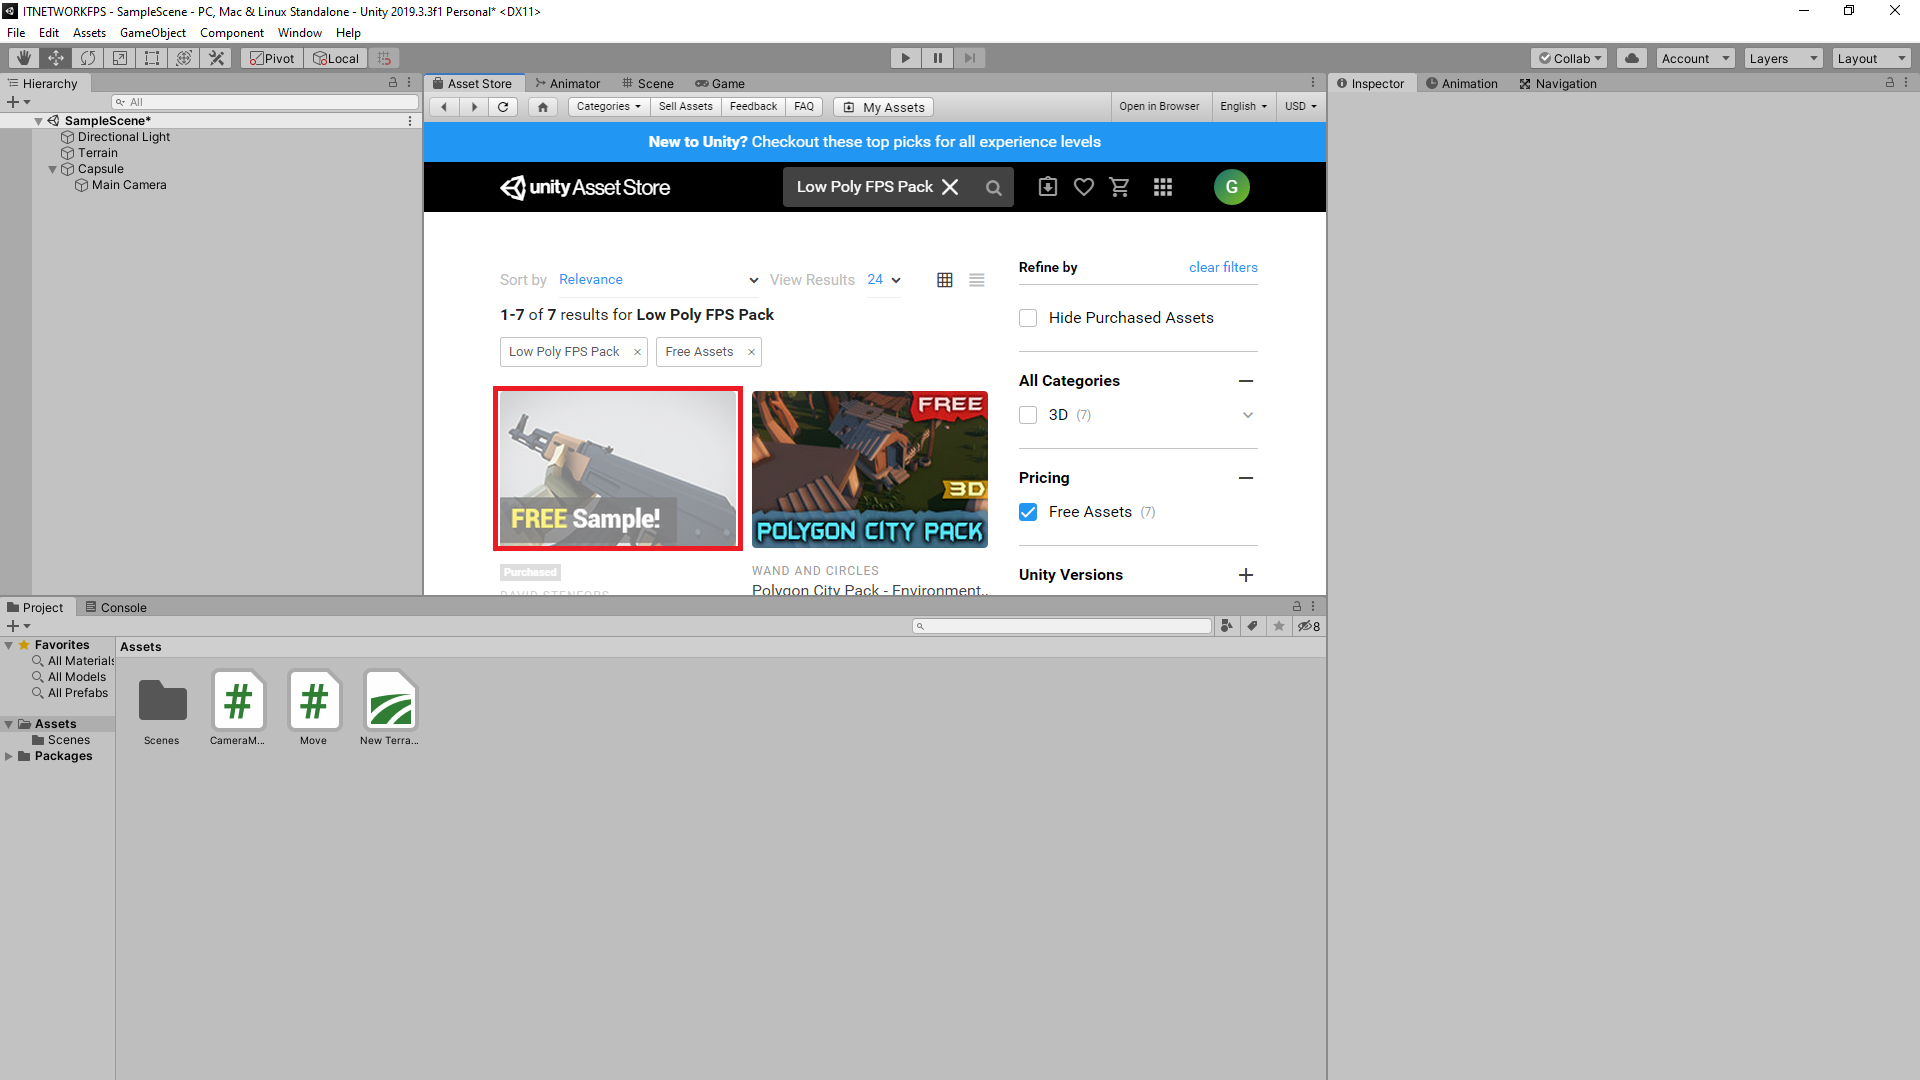
Task: Select the Rect Transform tool
Action: click(151, 57)
